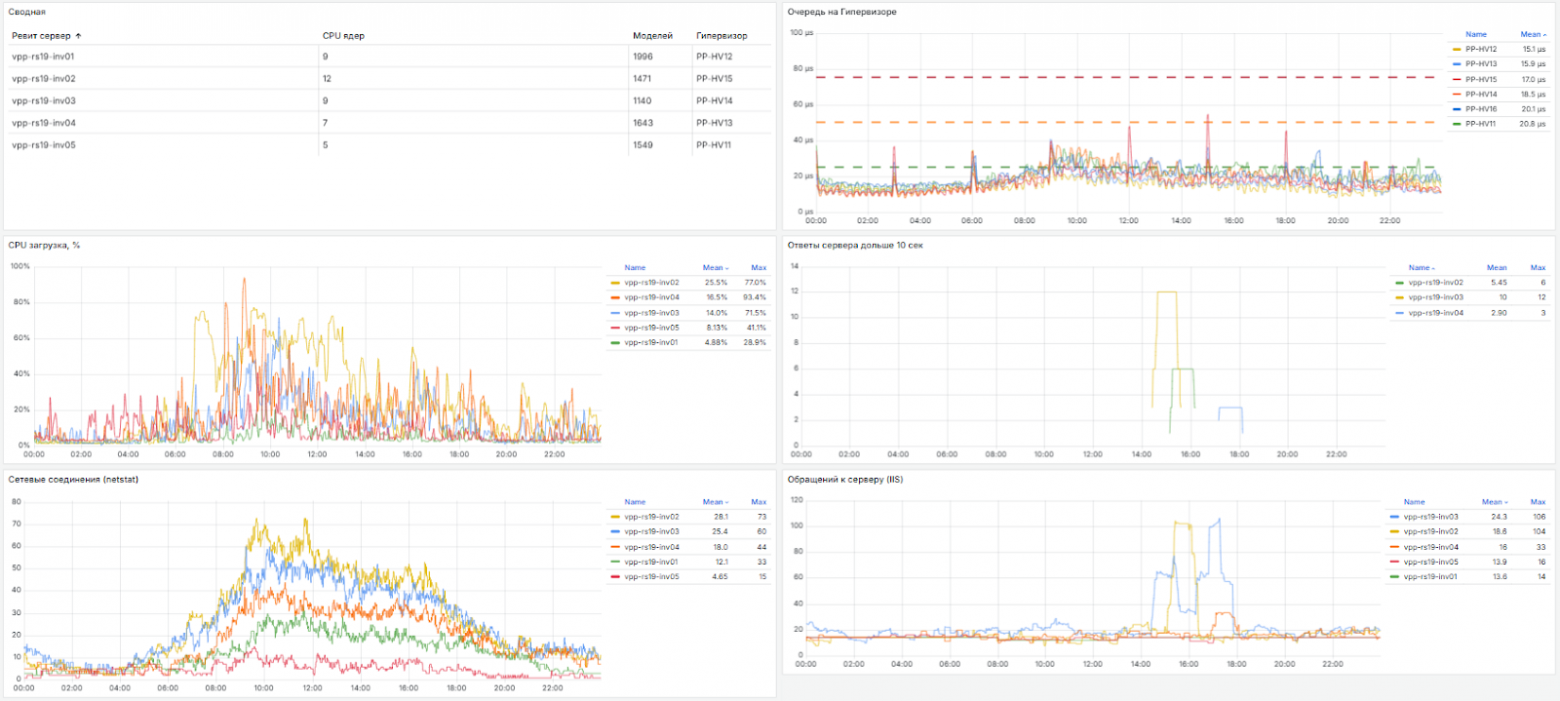Sort CPU загрузка legend by Mean

(x=712, y=268)
